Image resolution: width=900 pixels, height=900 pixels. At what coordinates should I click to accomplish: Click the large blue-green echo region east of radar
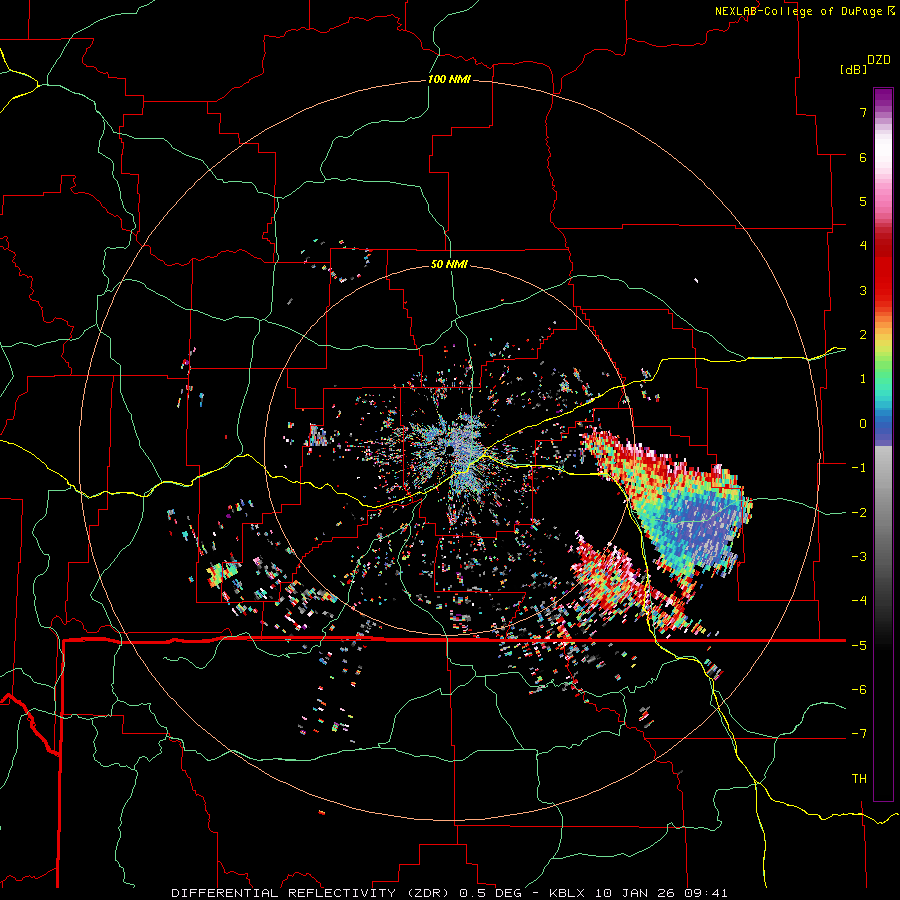692,519
